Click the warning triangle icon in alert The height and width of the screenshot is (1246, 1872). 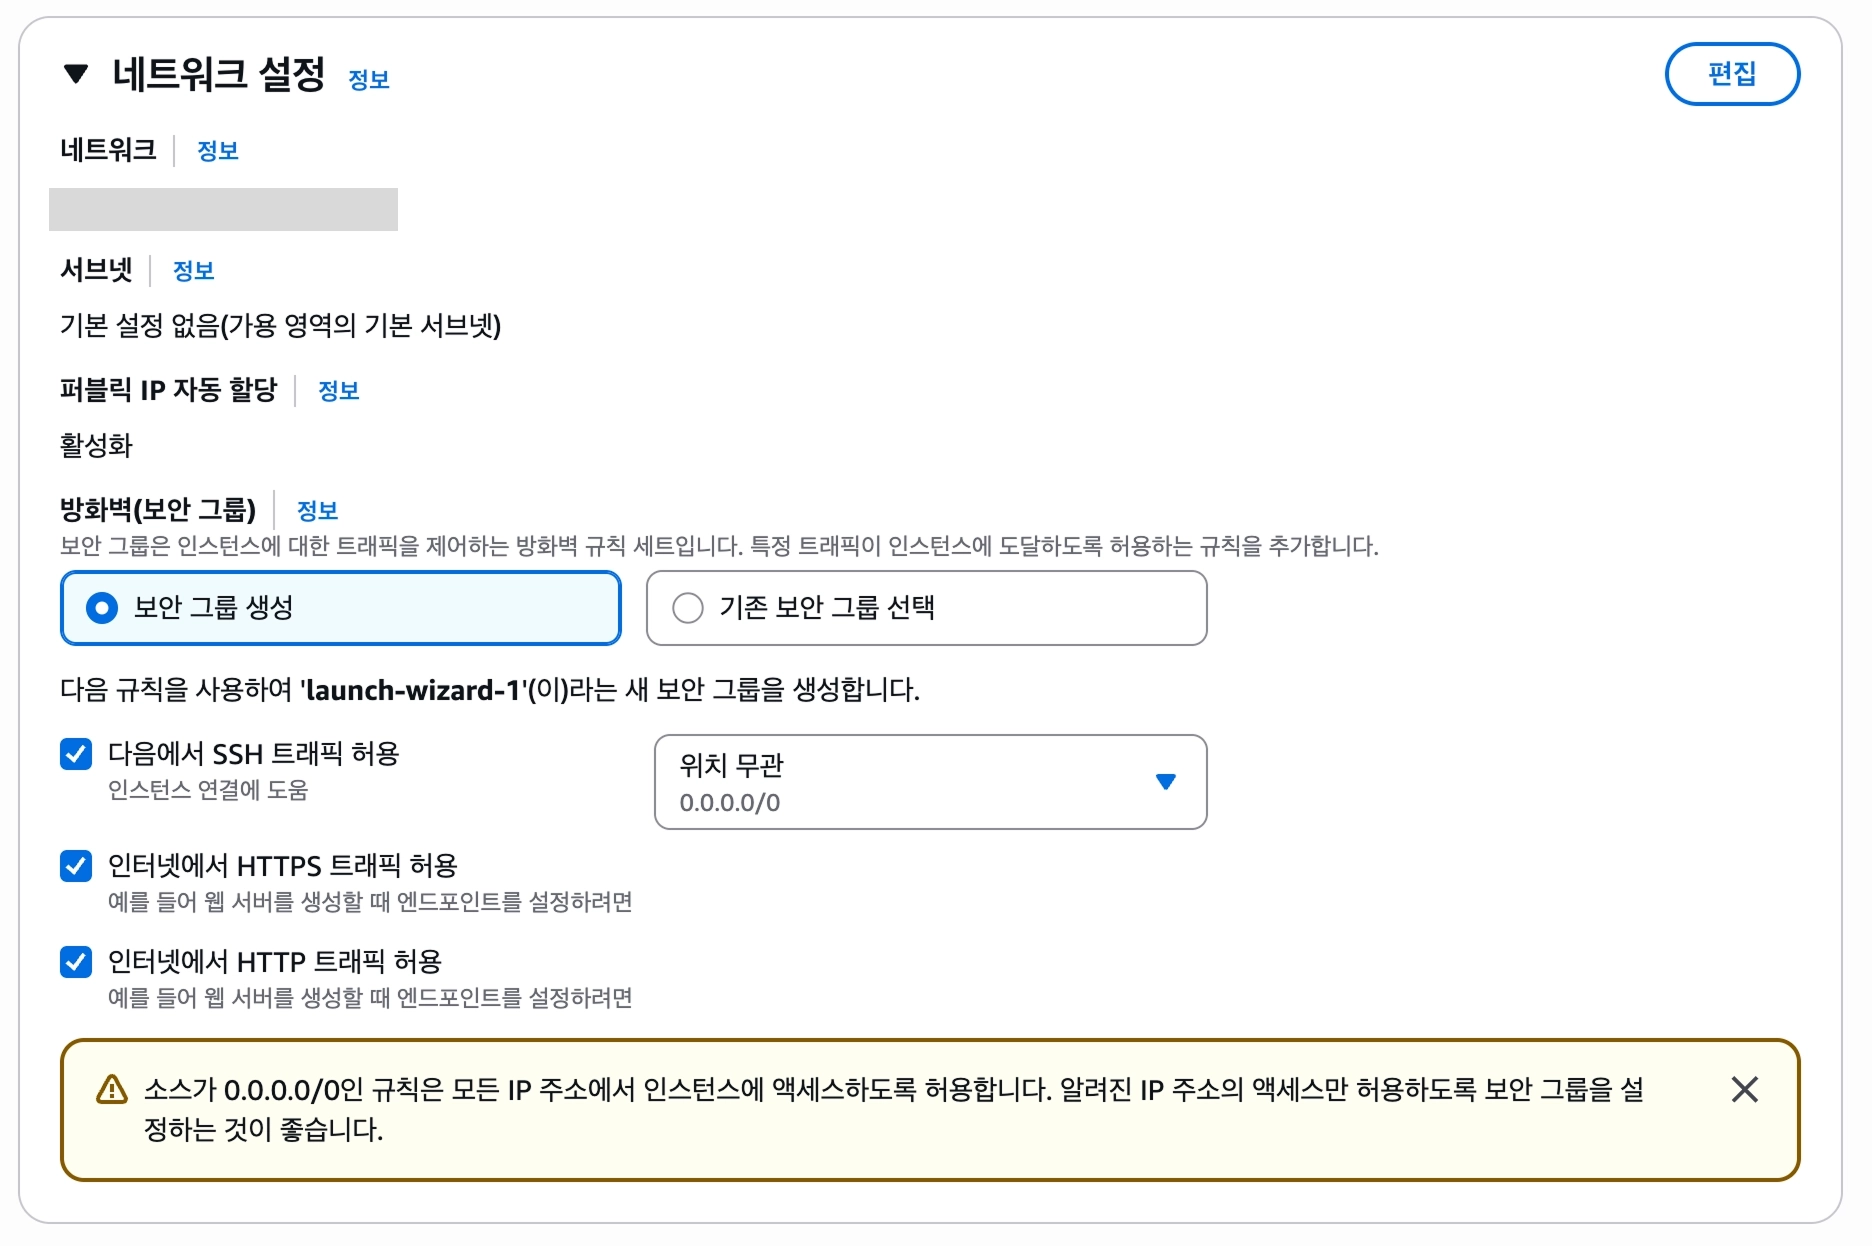click(x=112, y=1090)
